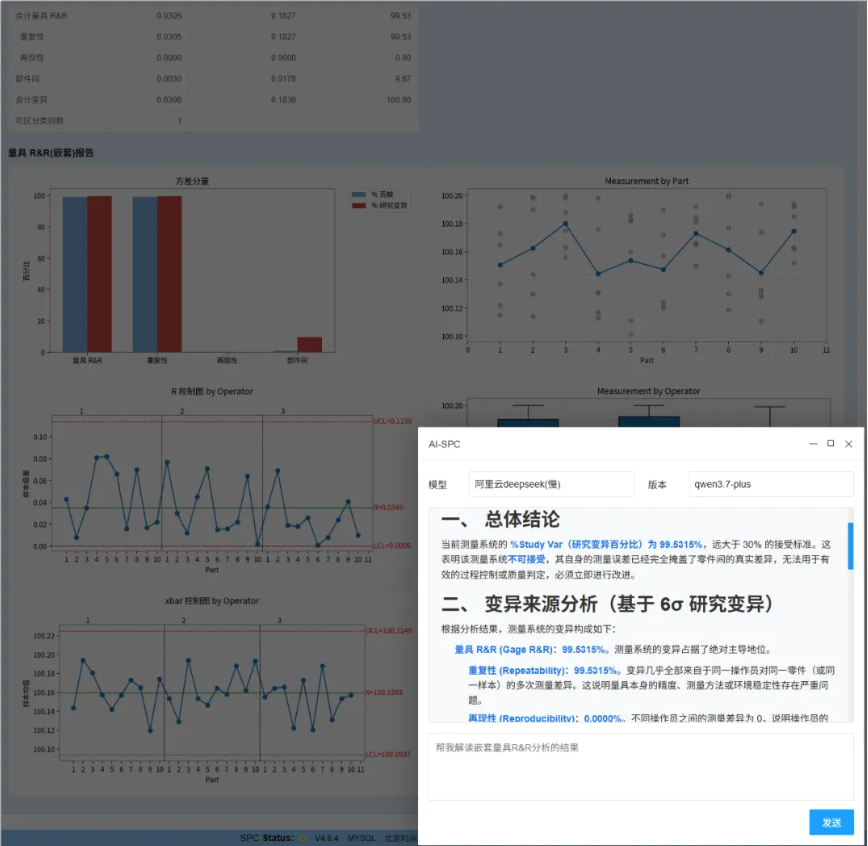Open the 版本 dropdown showing qwen3.7-plus

click(771, 484)
